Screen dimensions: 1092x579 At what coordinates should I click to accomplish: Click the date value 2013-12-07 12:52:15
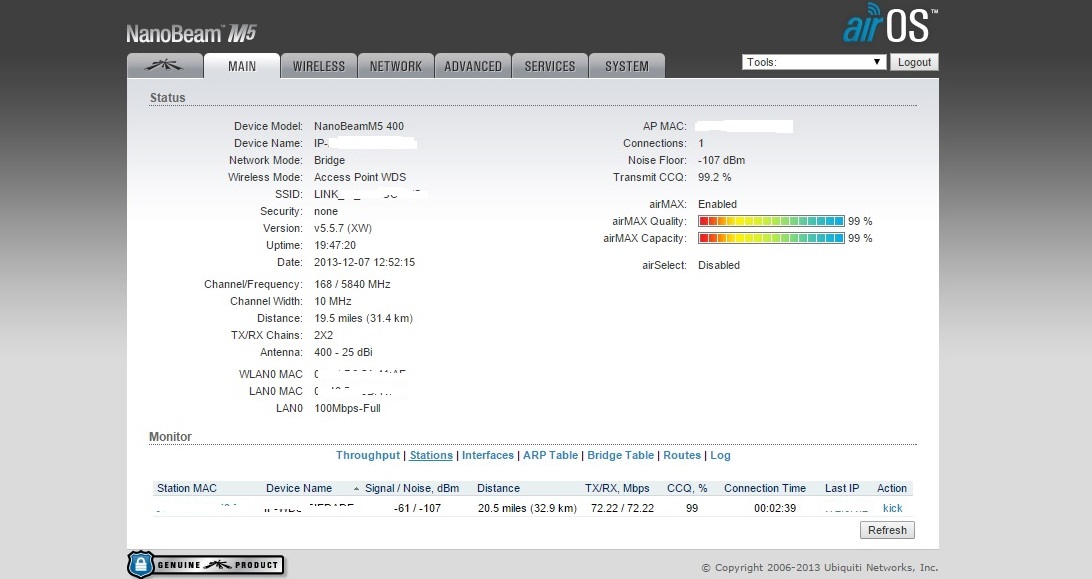click(364, 263)
